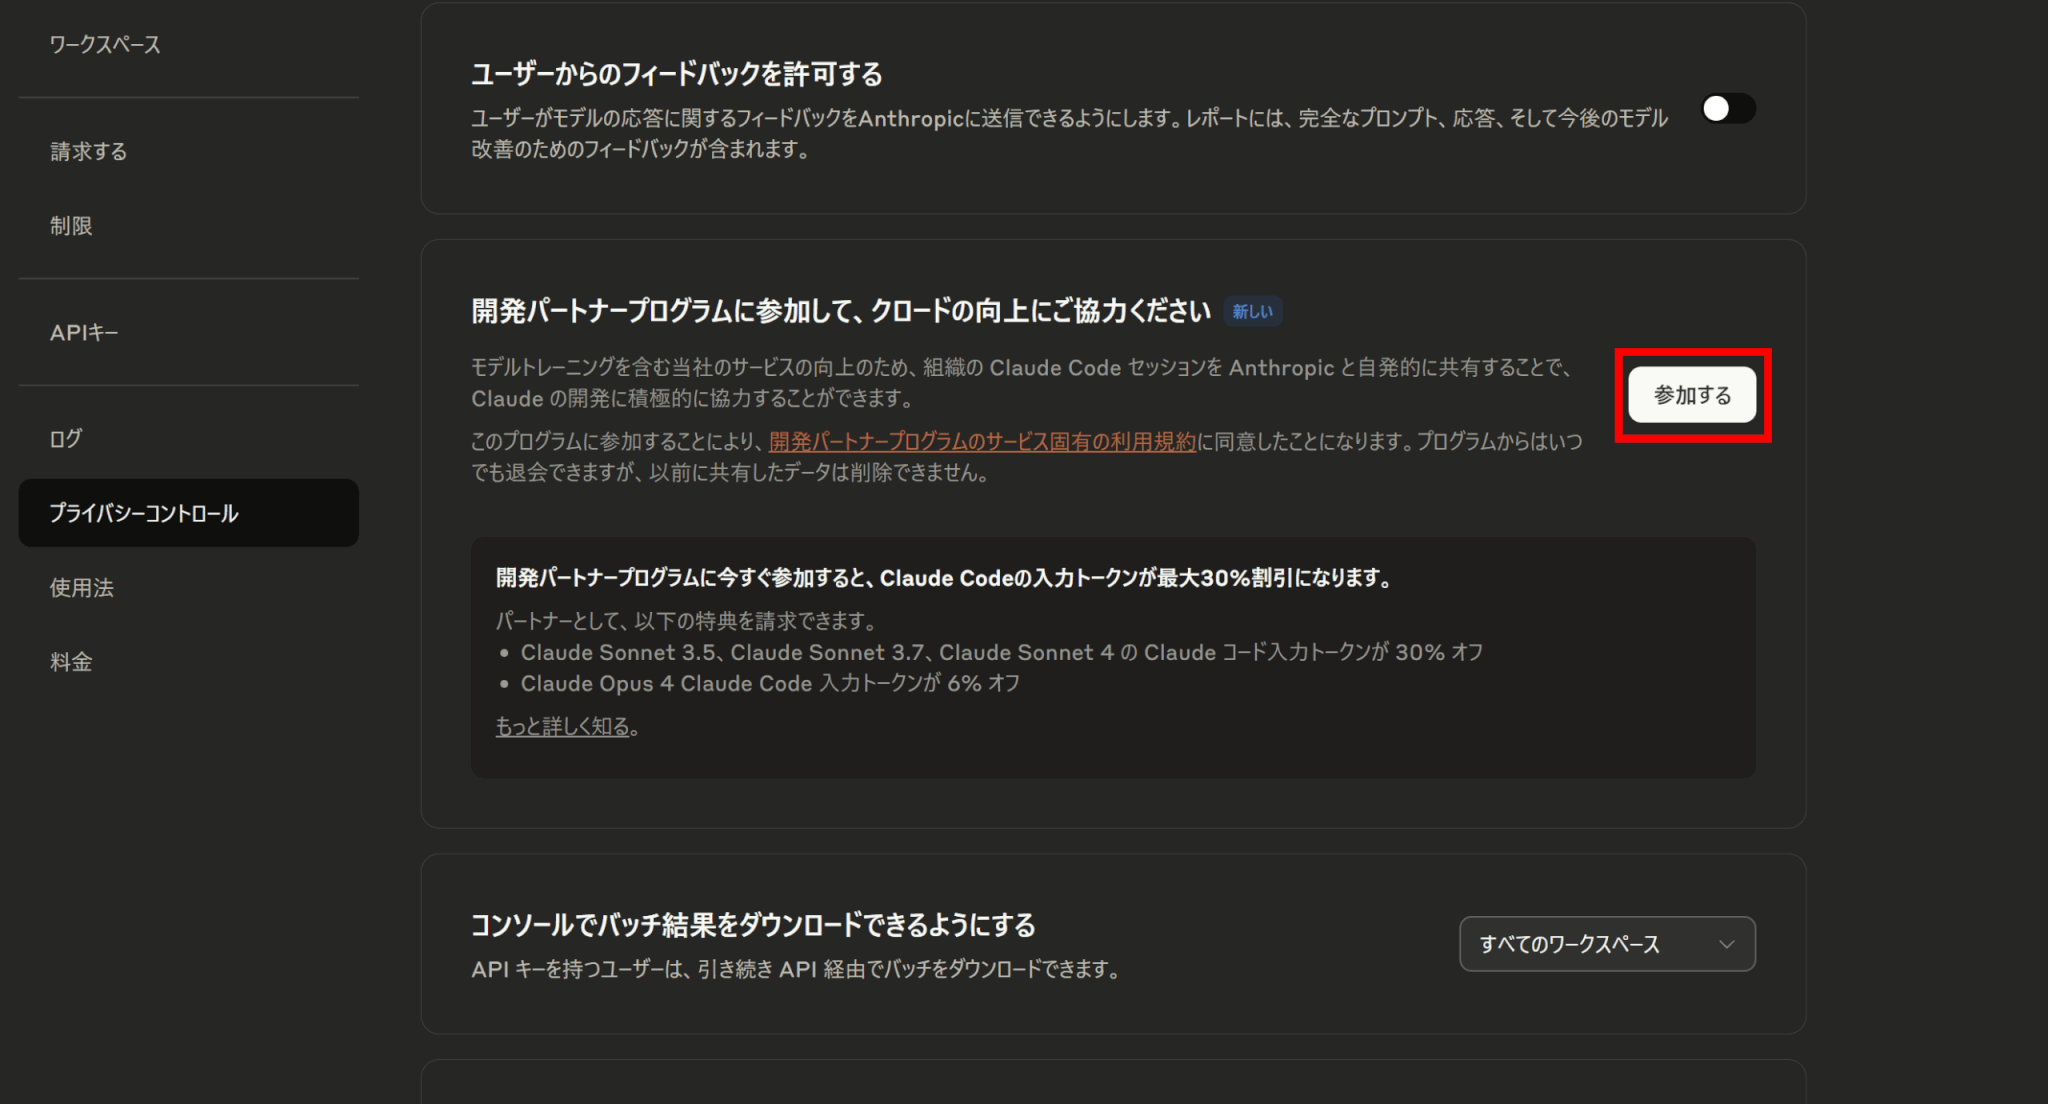Viewport: 2048px width, 1104px height.
Task: Click the Claude Sonnet 3.5 30% オフ bullet
Action: pos(1001,652)
